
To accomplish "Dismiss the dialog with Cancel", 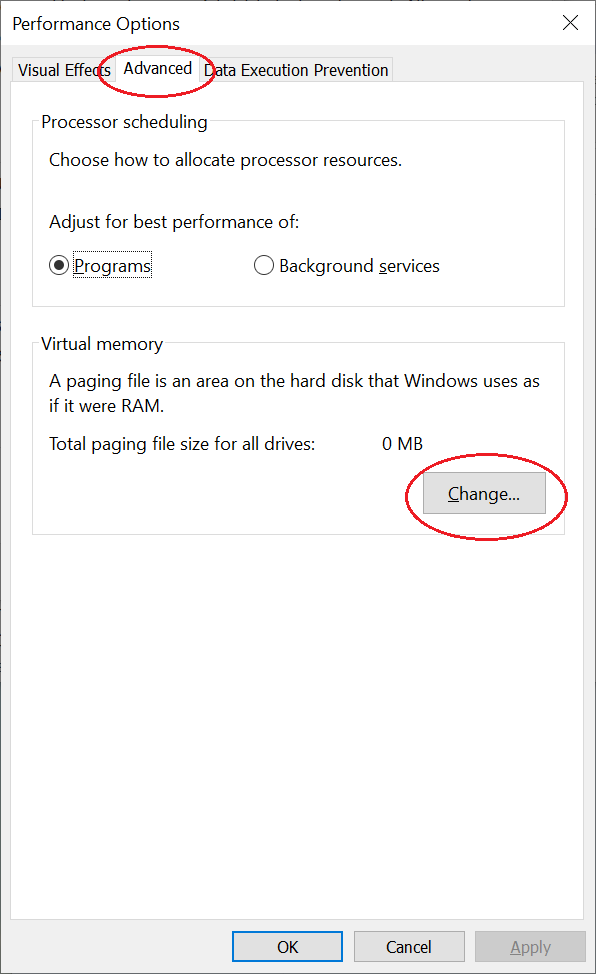I will 409,947.
